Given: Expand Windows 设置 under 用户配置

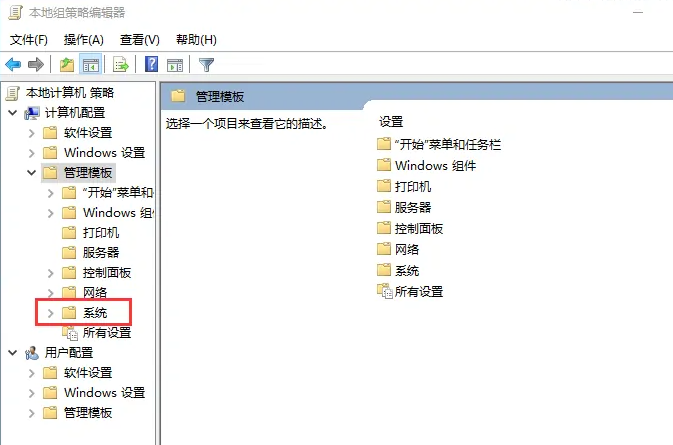Looking at the screenshot, I should click(x=31, y=393).
